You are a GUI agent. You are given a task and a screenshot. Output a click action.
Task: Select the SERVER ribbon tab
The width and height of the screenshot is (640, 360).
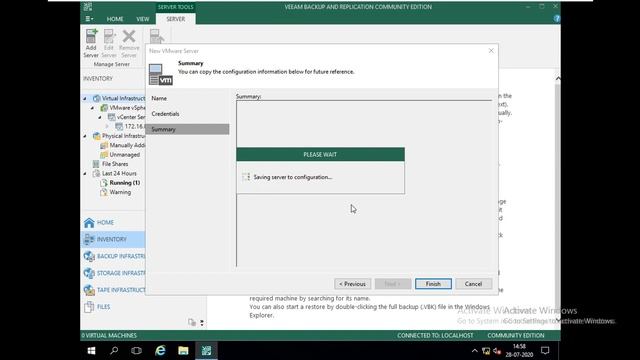(176, 19)
